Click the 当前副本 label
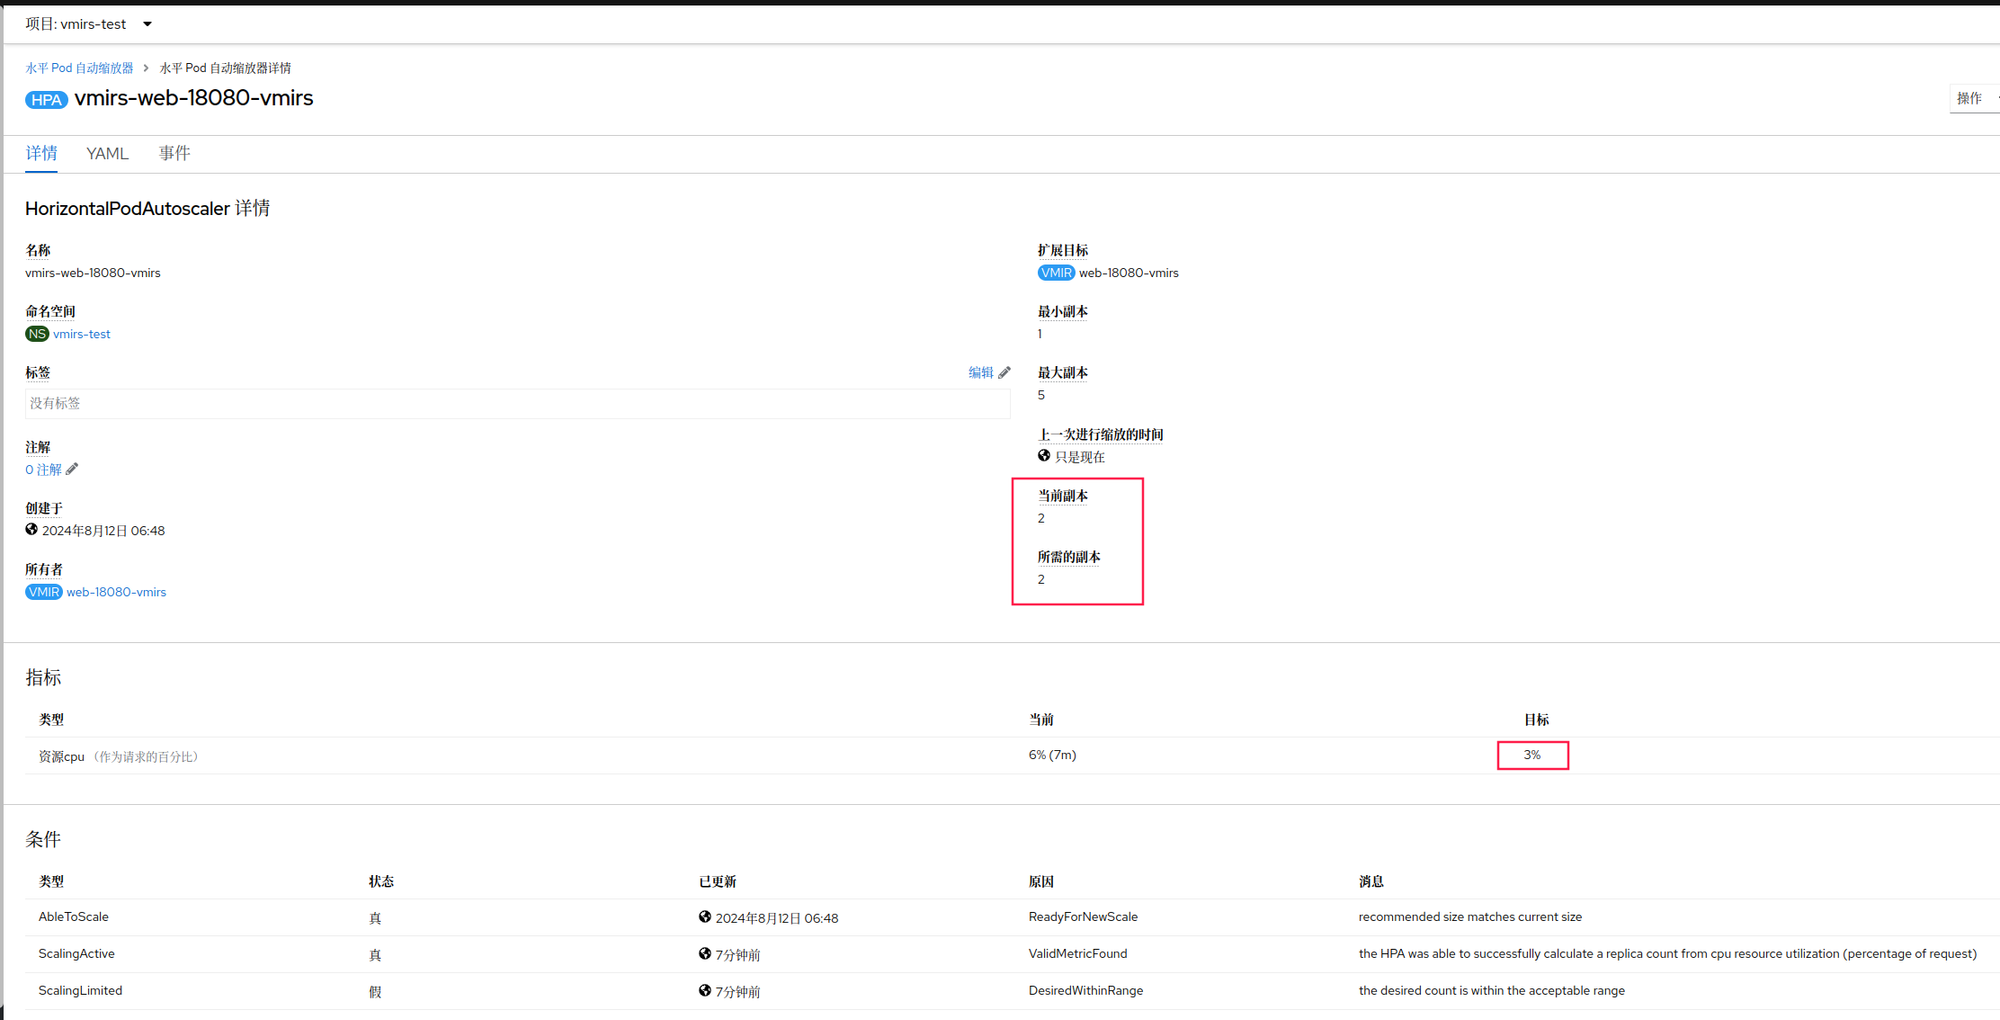Screen dimensions: 2000x1020 click(x=1062, y=496)
